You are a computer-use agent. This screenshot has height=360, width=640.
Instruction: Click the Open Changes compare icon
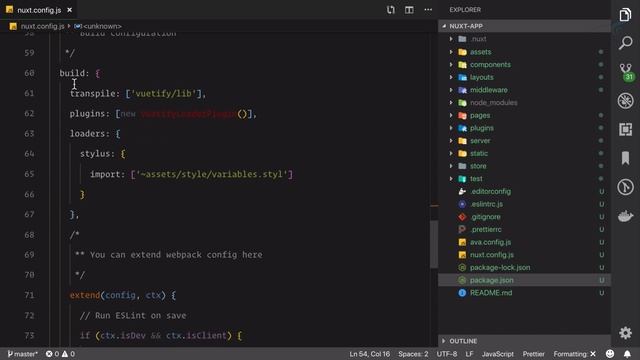point(391,10)
